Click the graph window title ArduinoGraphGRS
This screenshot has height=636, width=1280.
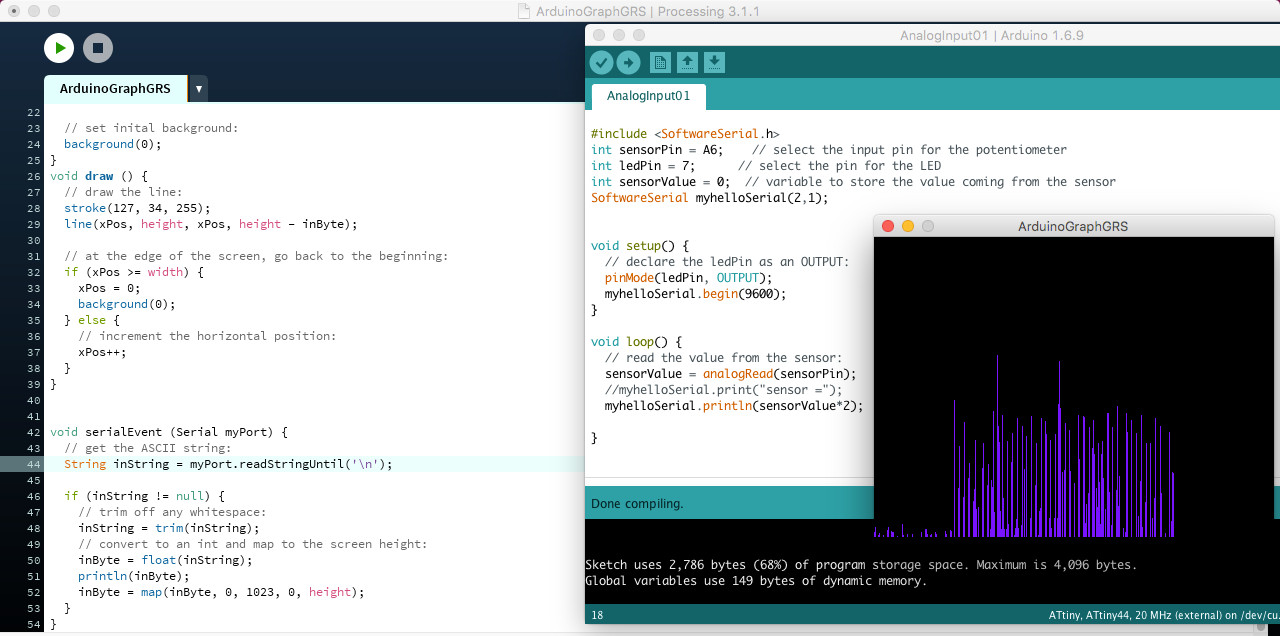coord(1073,226)
